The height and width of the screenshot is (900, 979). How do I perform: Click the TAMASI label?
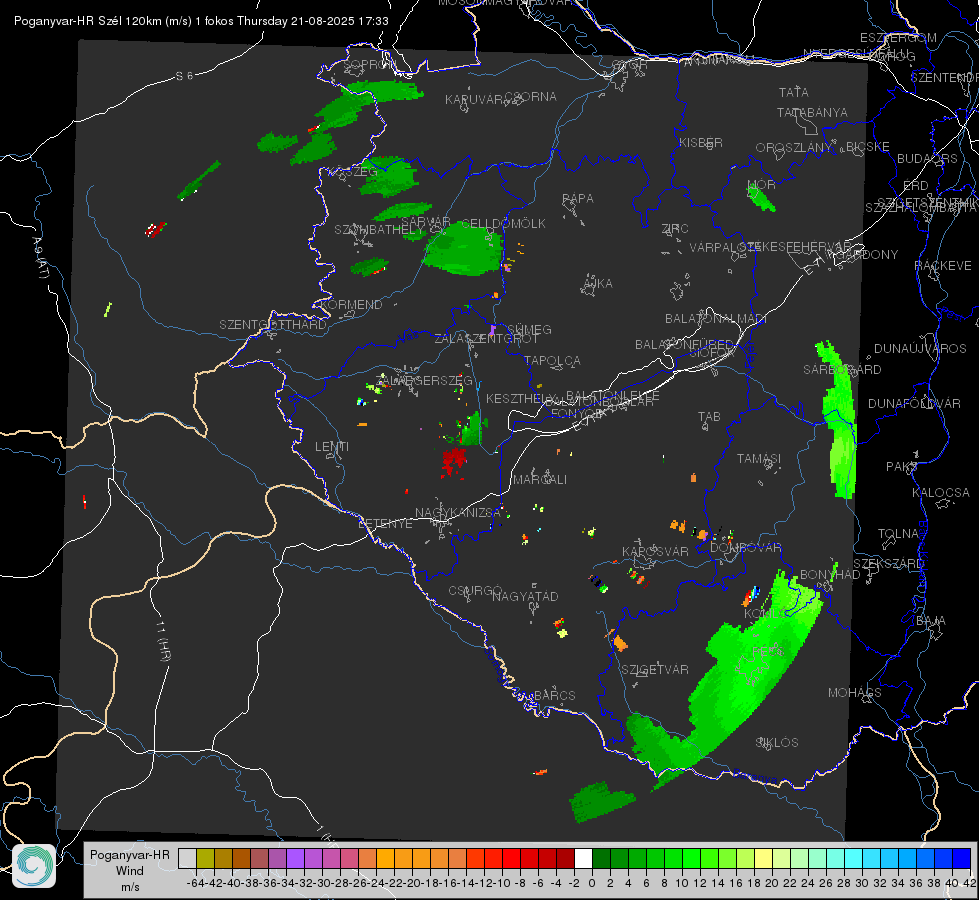click(x=759, y=459)
